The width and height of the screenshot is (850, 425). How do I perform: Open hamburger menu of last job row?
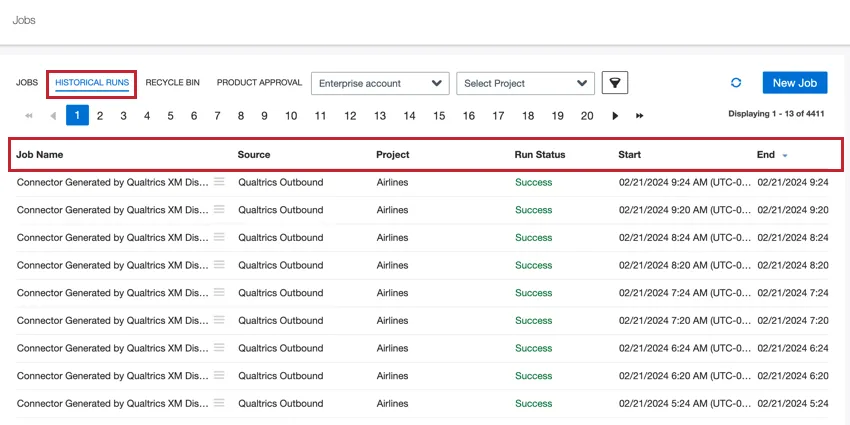pos(219,403)
